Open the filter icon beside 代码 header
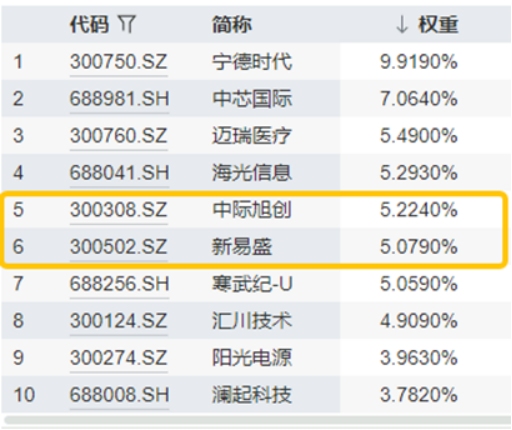The width and height of the screenshot is (512, 430). tap(127, 25)
